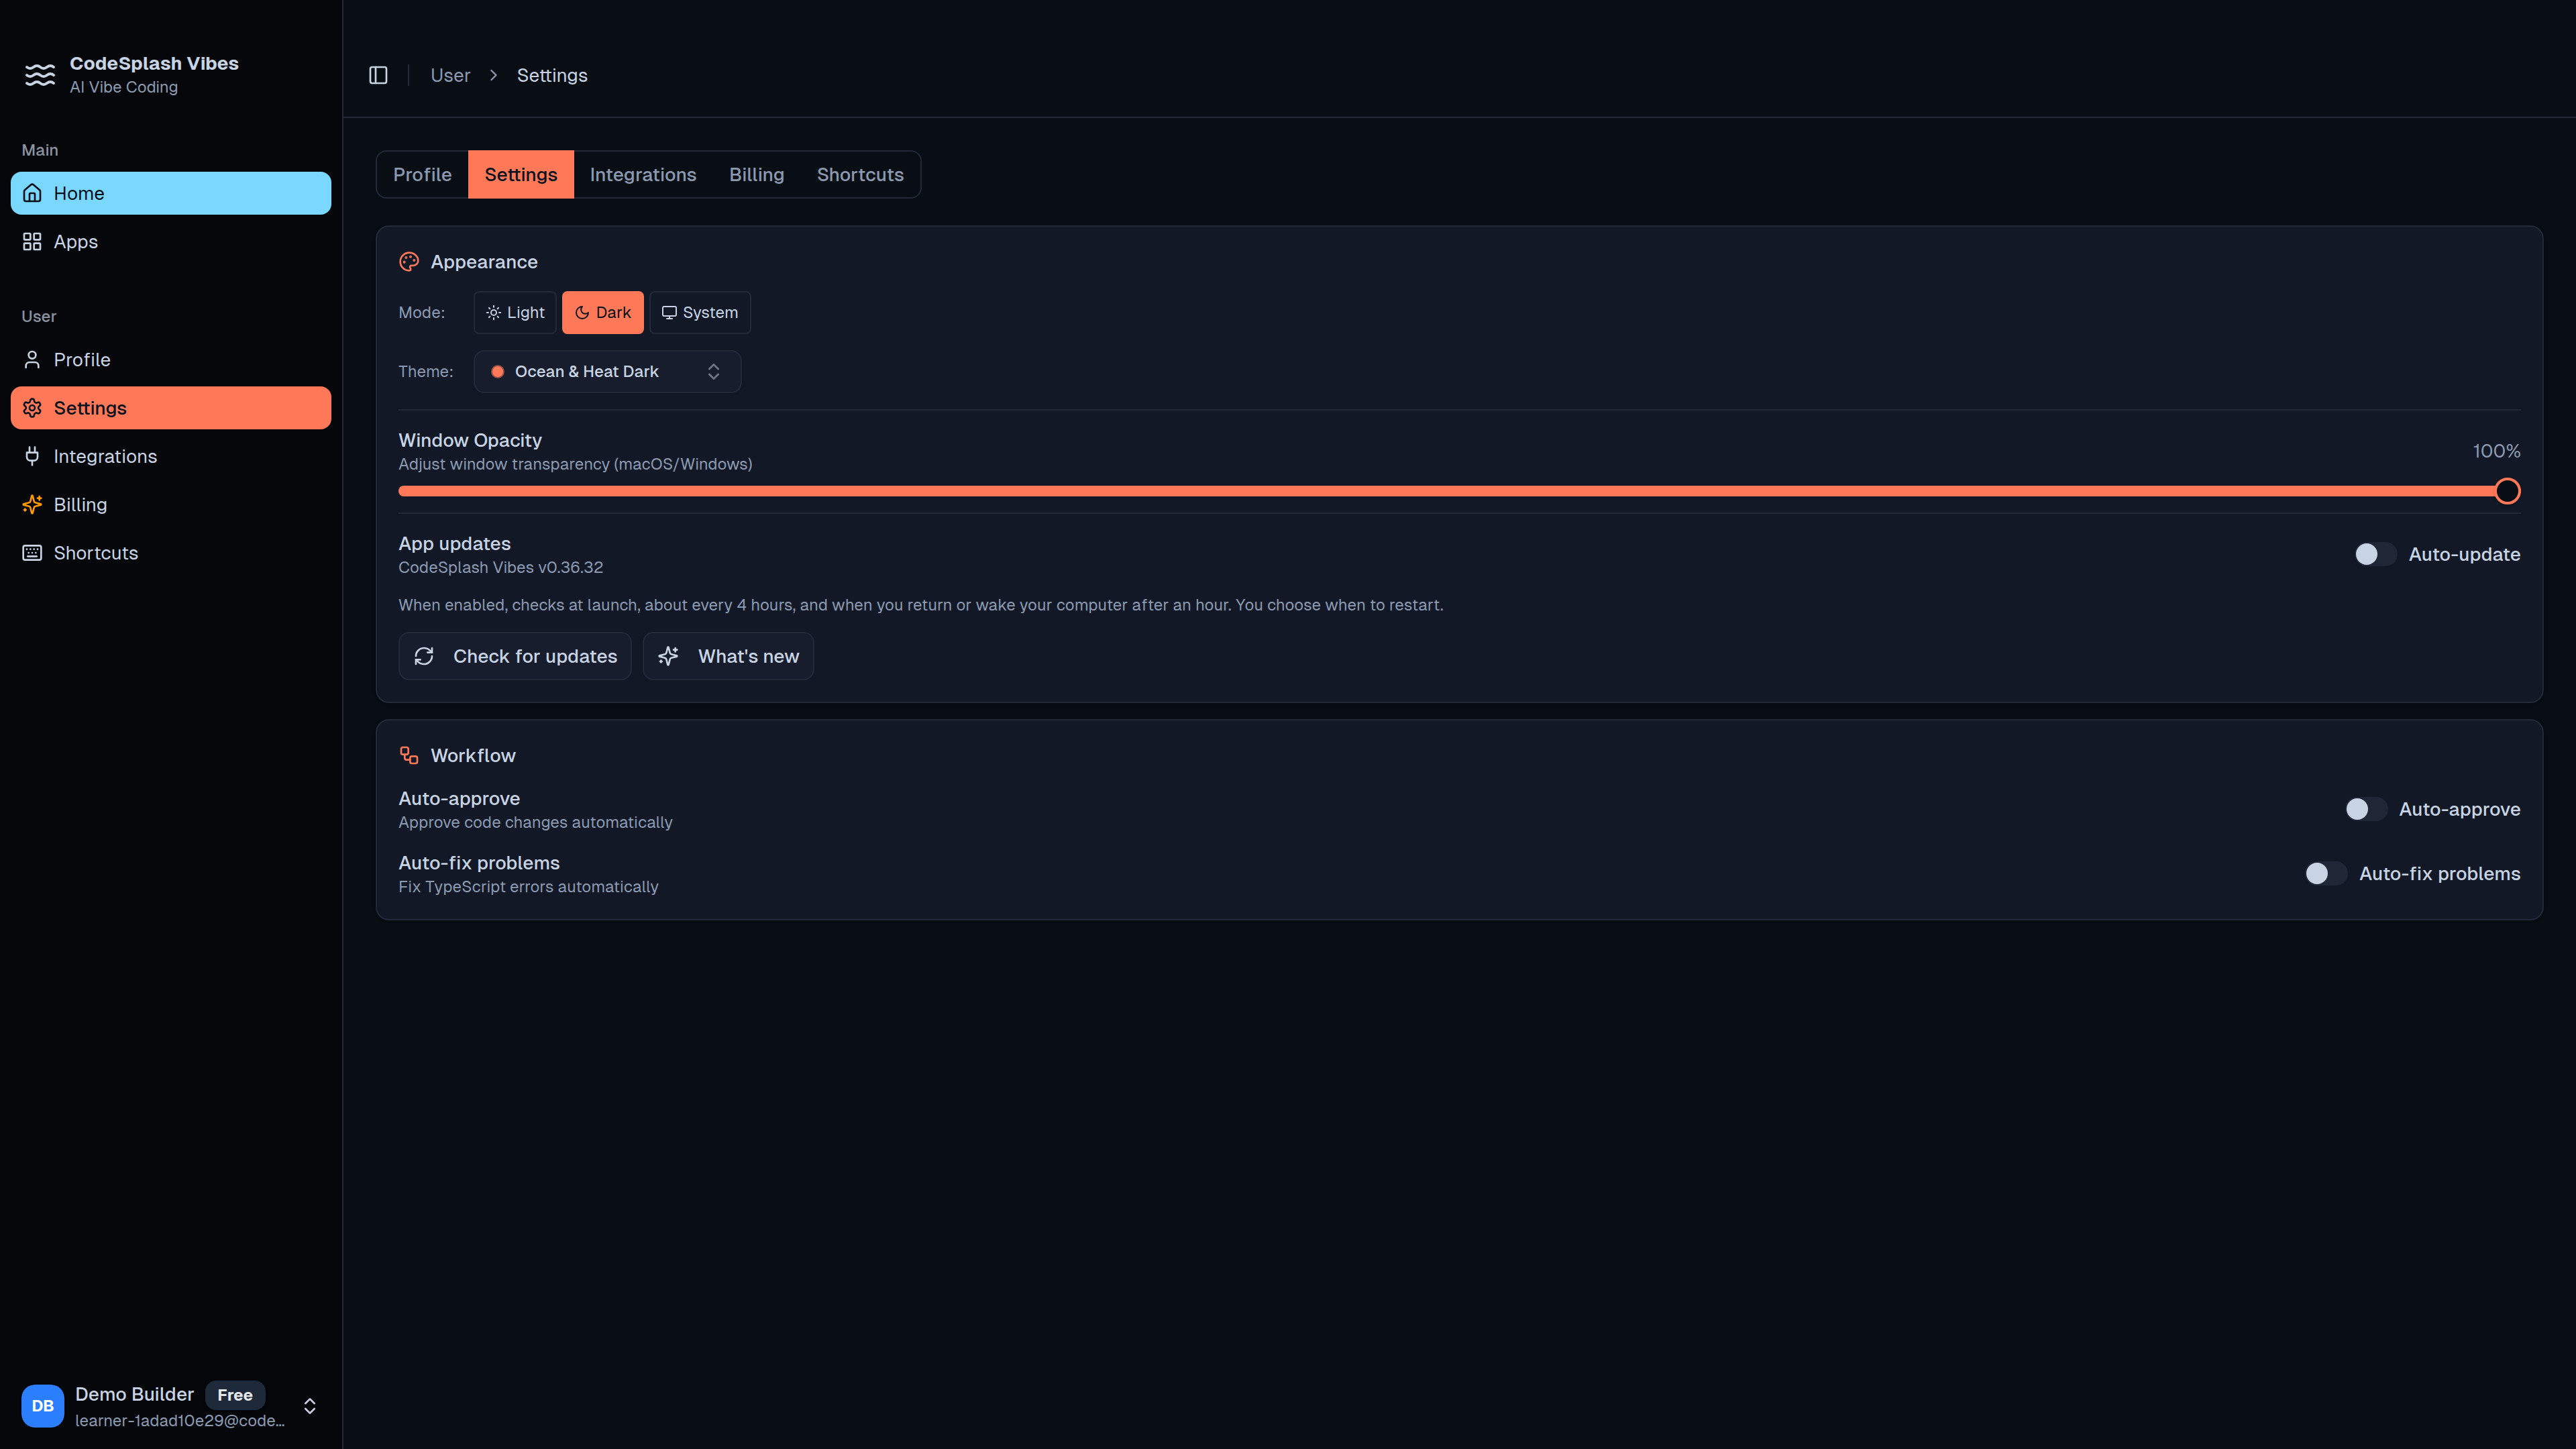Select Dark mode
This screenshot has width=2576, height=1449.
602,312
